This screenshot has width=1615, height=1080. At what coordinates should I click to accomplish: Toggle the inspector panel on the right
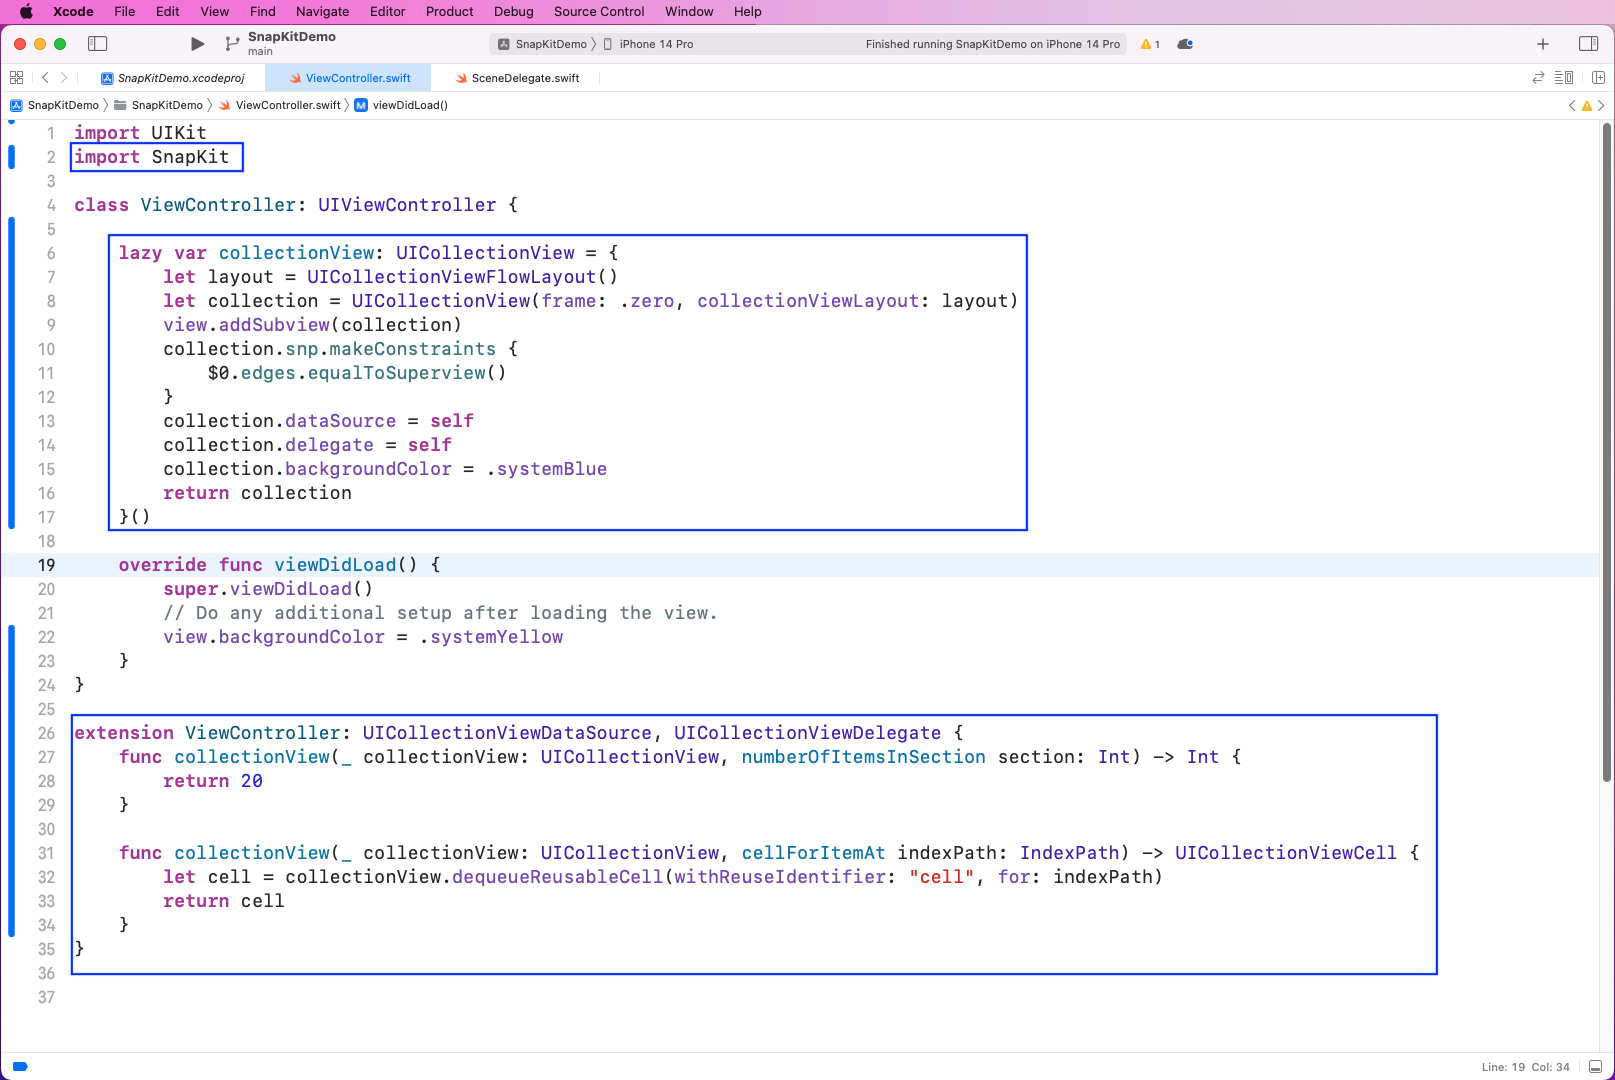pyautogui.click(x=1588, y=44)
